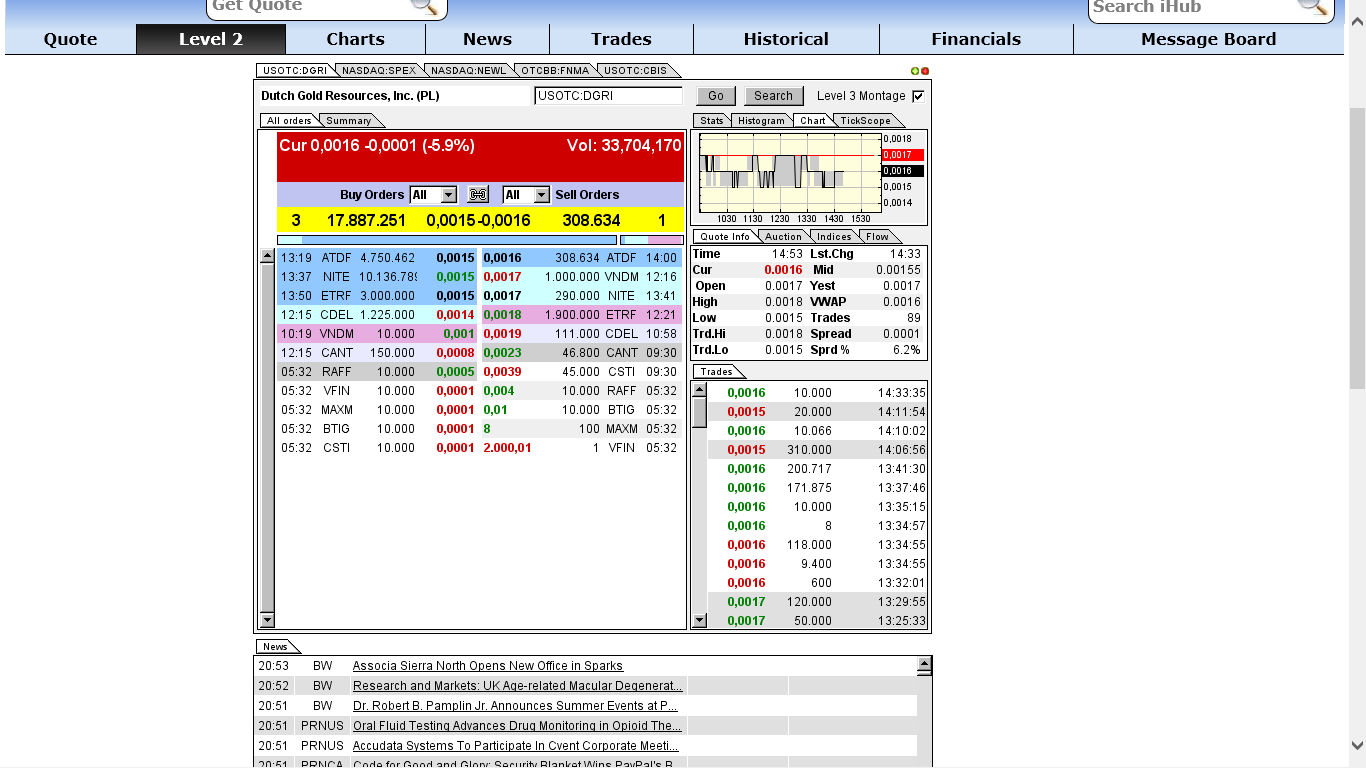Open the Auction tab in quote panel
1366x768 pixels.
(783, 236)
